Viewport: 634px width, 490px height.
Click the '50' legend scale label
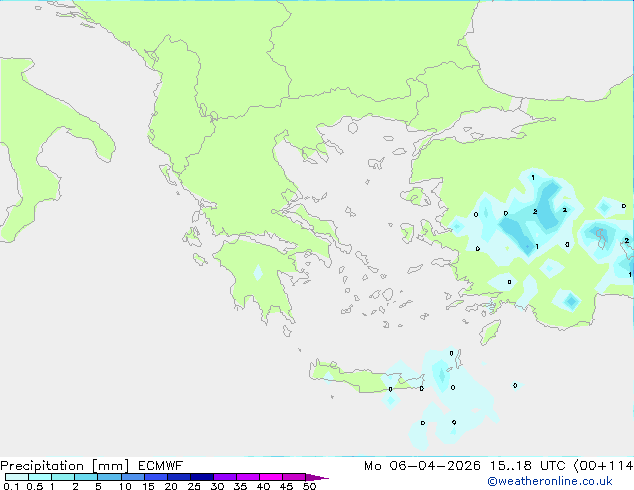[309, 486]
